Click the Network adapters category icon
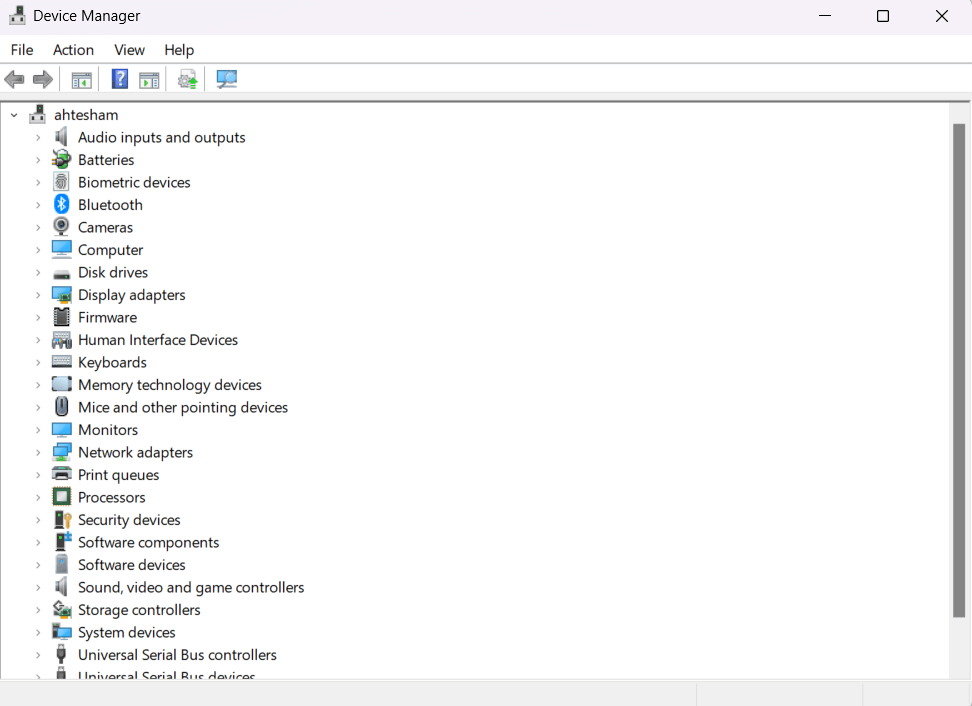Image resolution: width=972 pixels, height=706 pixels. coord(61,452)
